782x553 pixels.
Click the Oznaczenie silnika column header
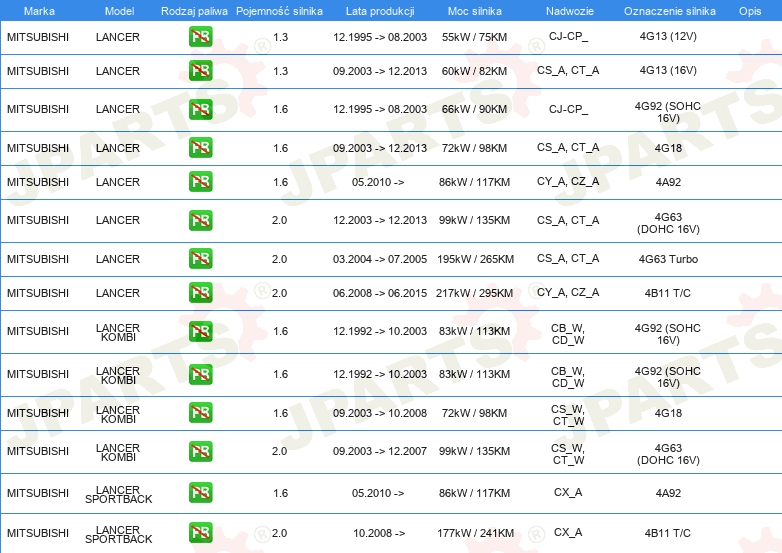(669, 11)
